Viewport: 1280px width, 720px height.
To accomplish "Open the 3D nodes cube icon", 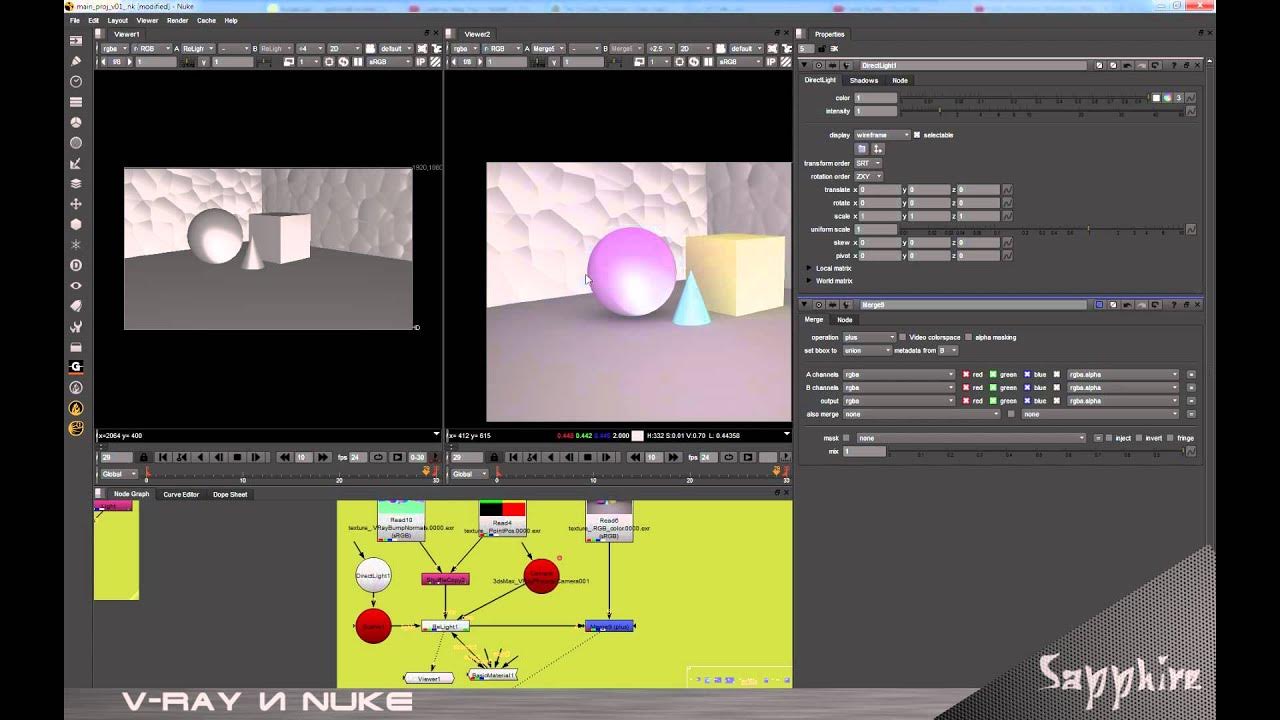I will [x=76, y=225].
